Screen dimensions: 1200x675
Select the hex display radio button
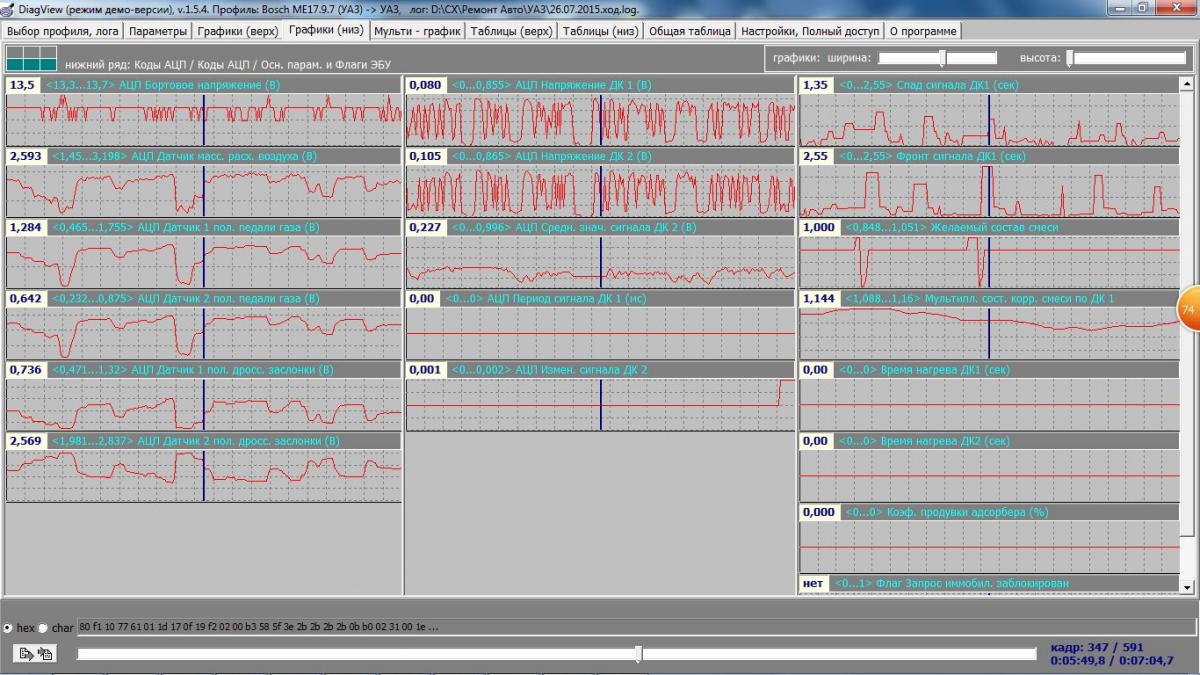9,628
